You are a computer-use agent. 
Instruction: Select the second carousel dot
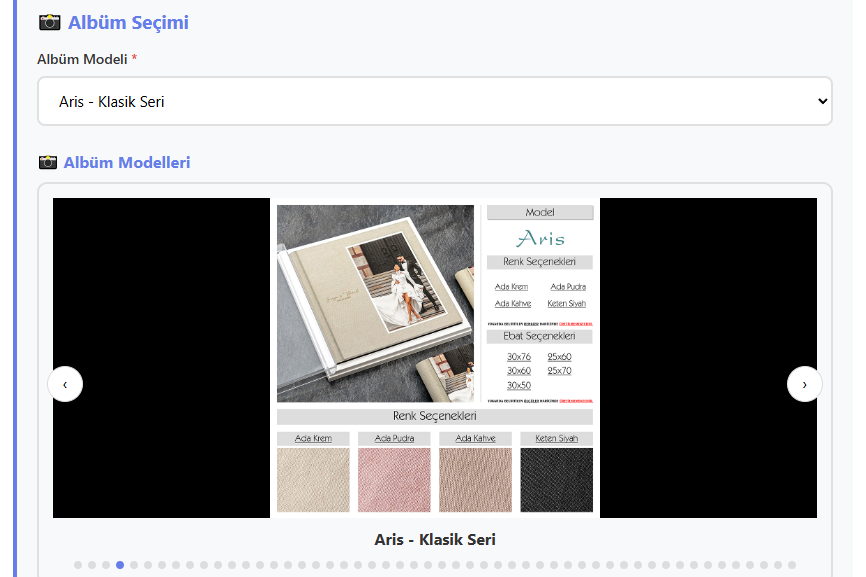(92, 565)
